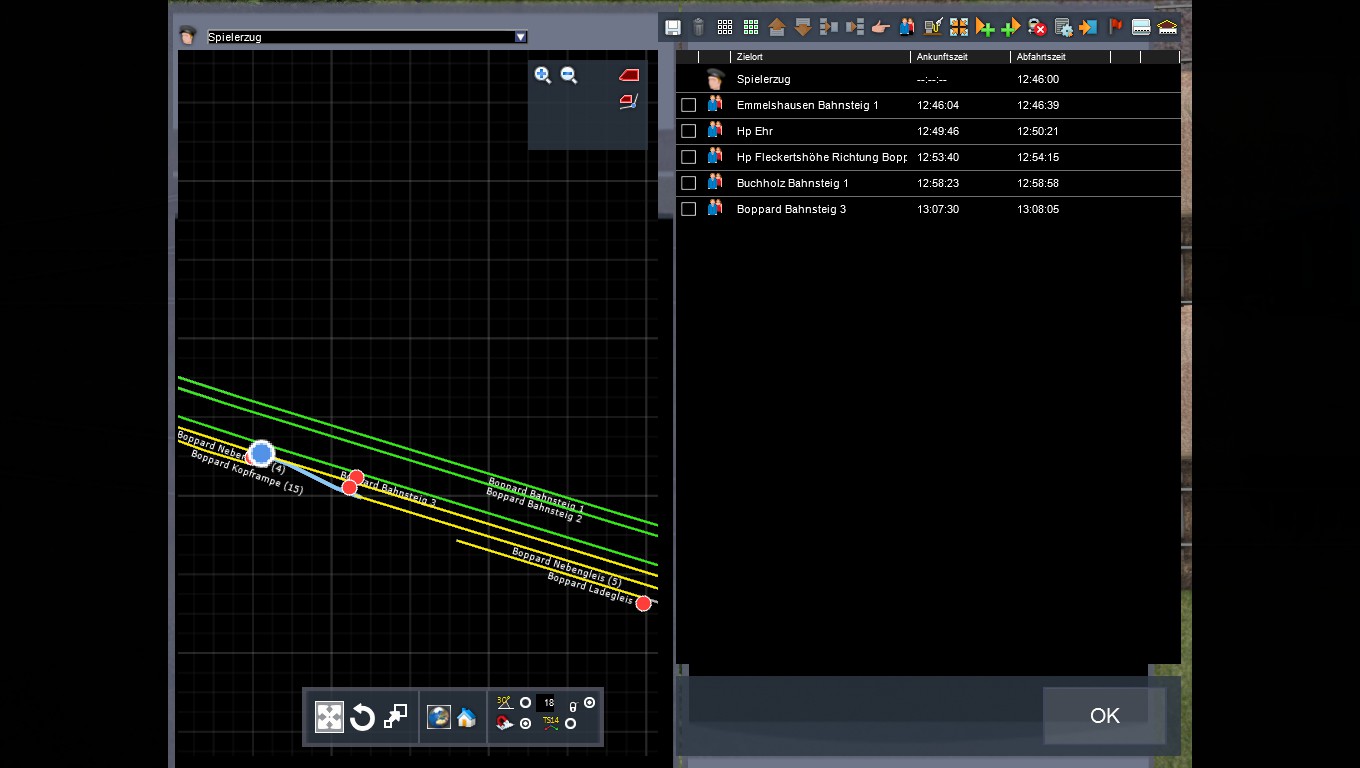Image resolution: width=1360 pixels, height=768 pixels.
Task: Enable the Boppard Bahnsteig 3 checkbox
Action: 688,209
